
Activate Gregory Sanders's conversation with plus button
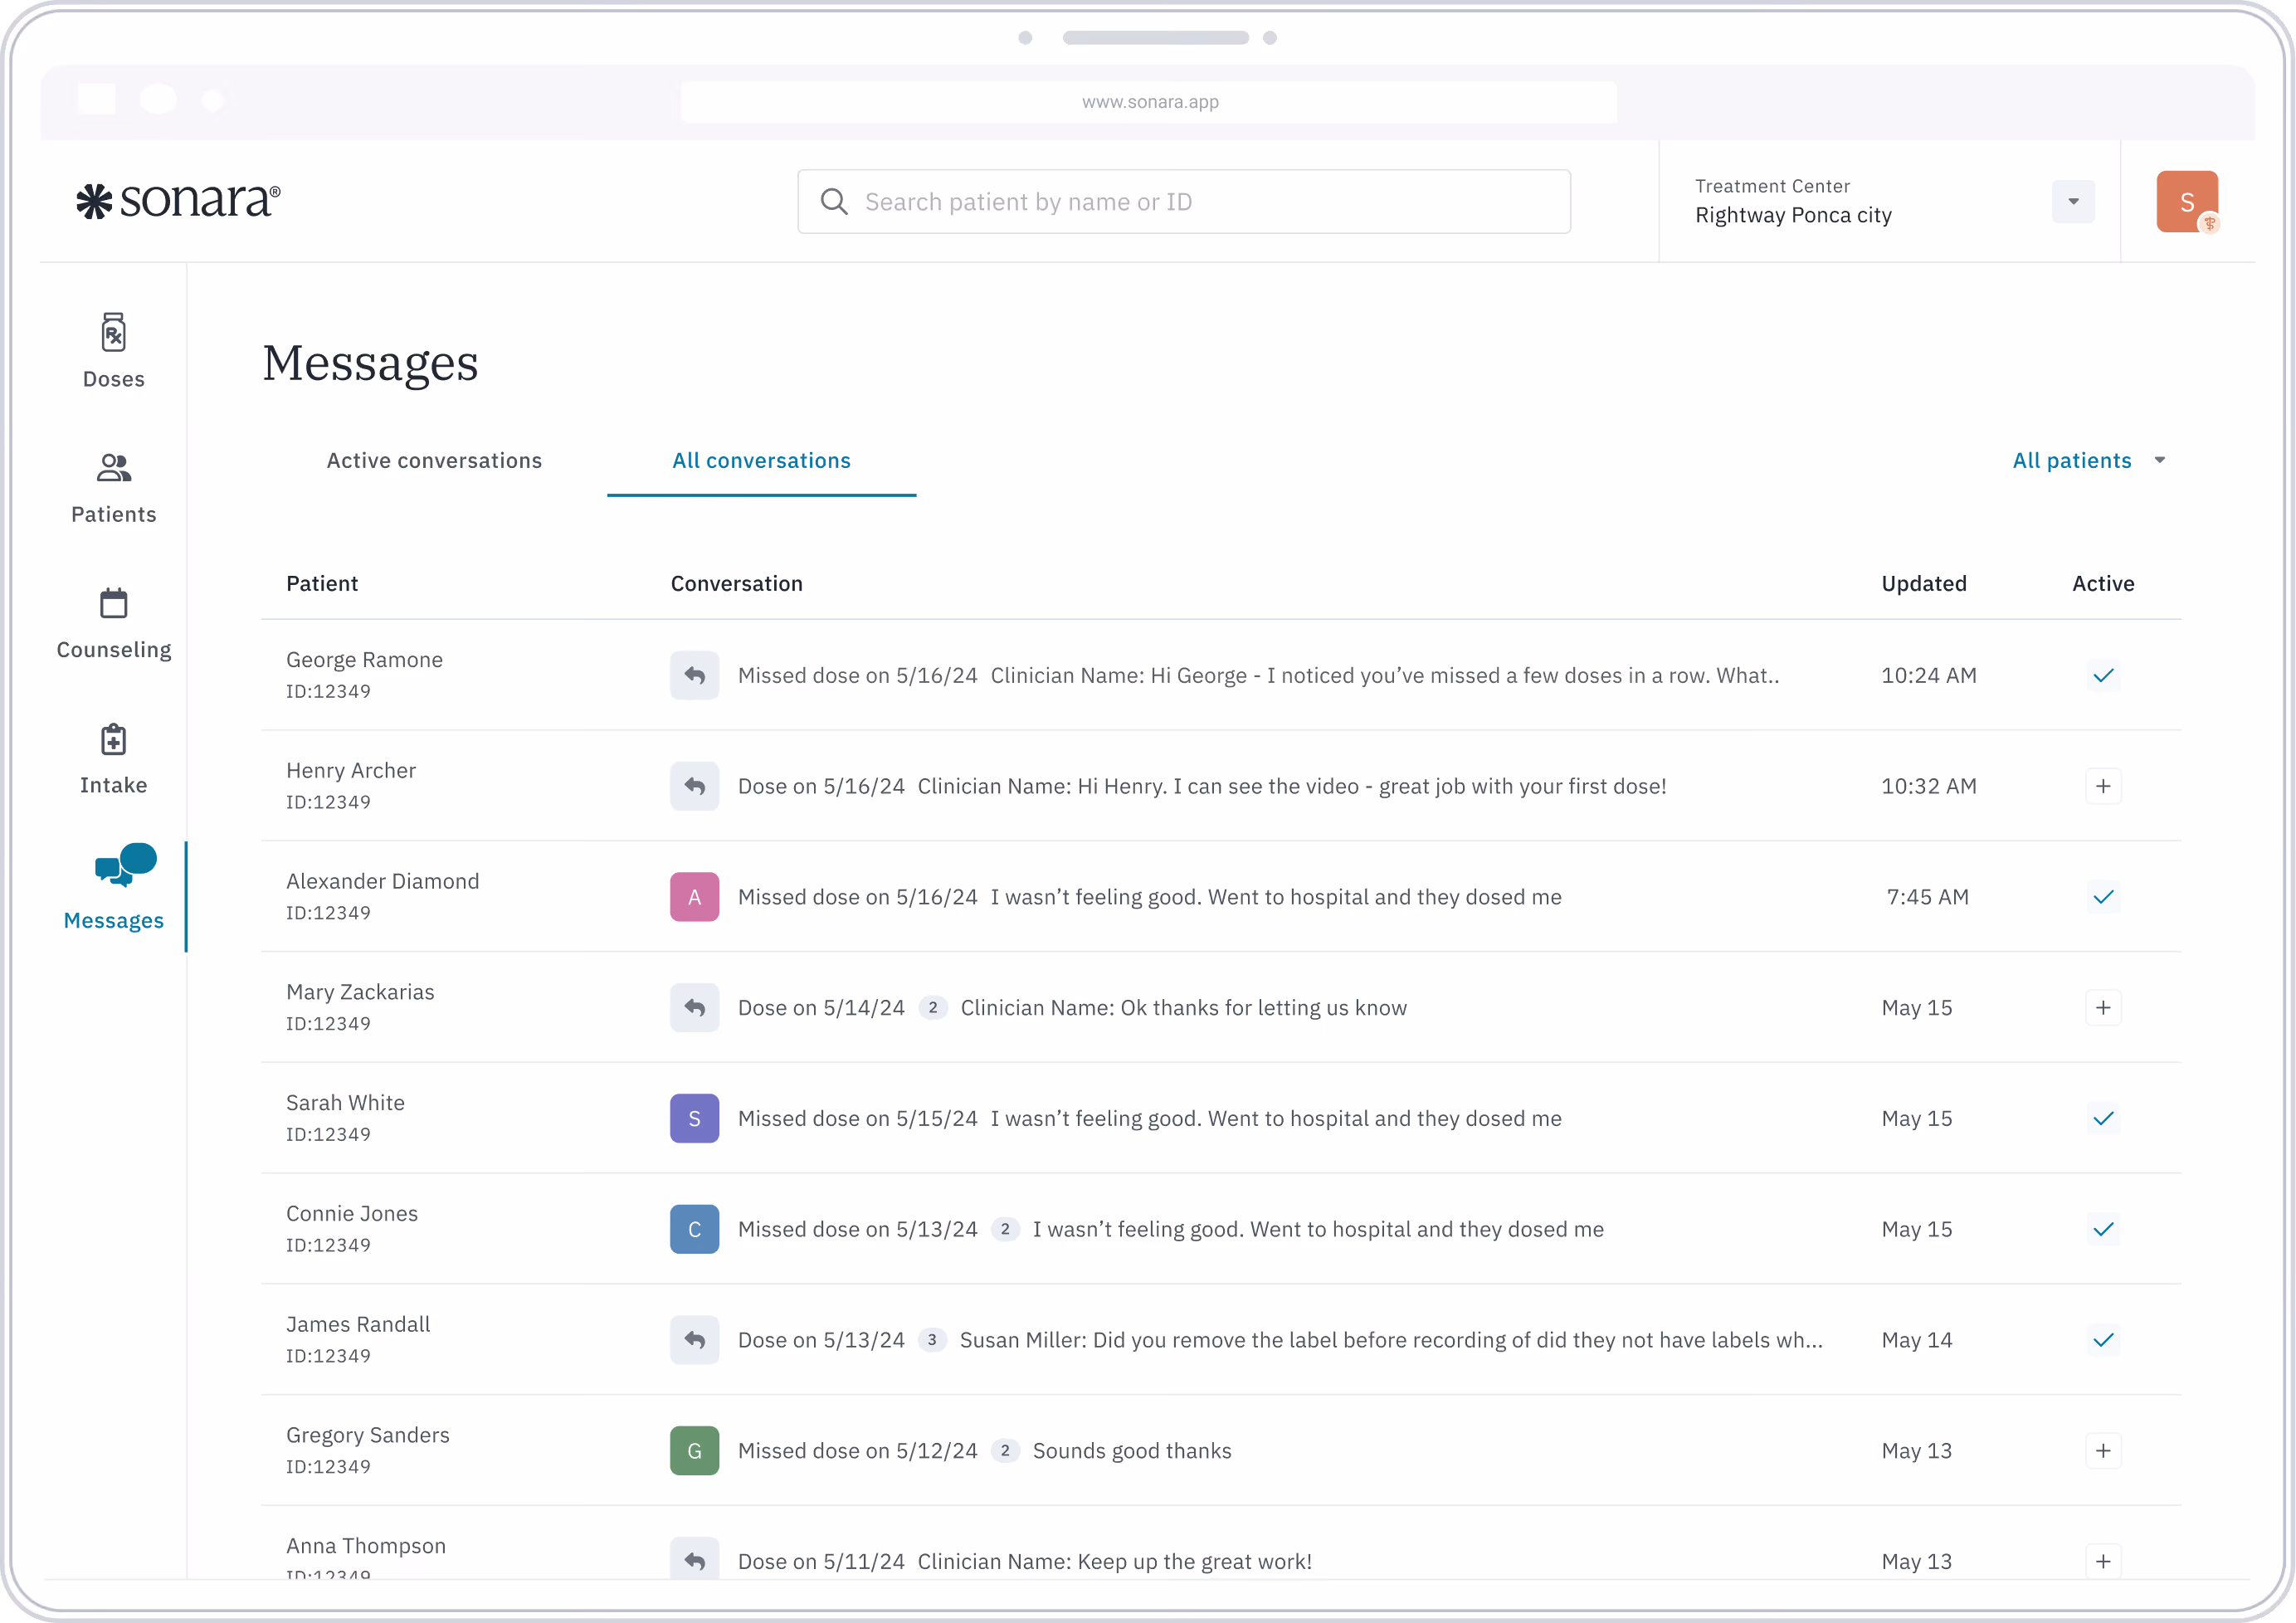[2103, 1451]
